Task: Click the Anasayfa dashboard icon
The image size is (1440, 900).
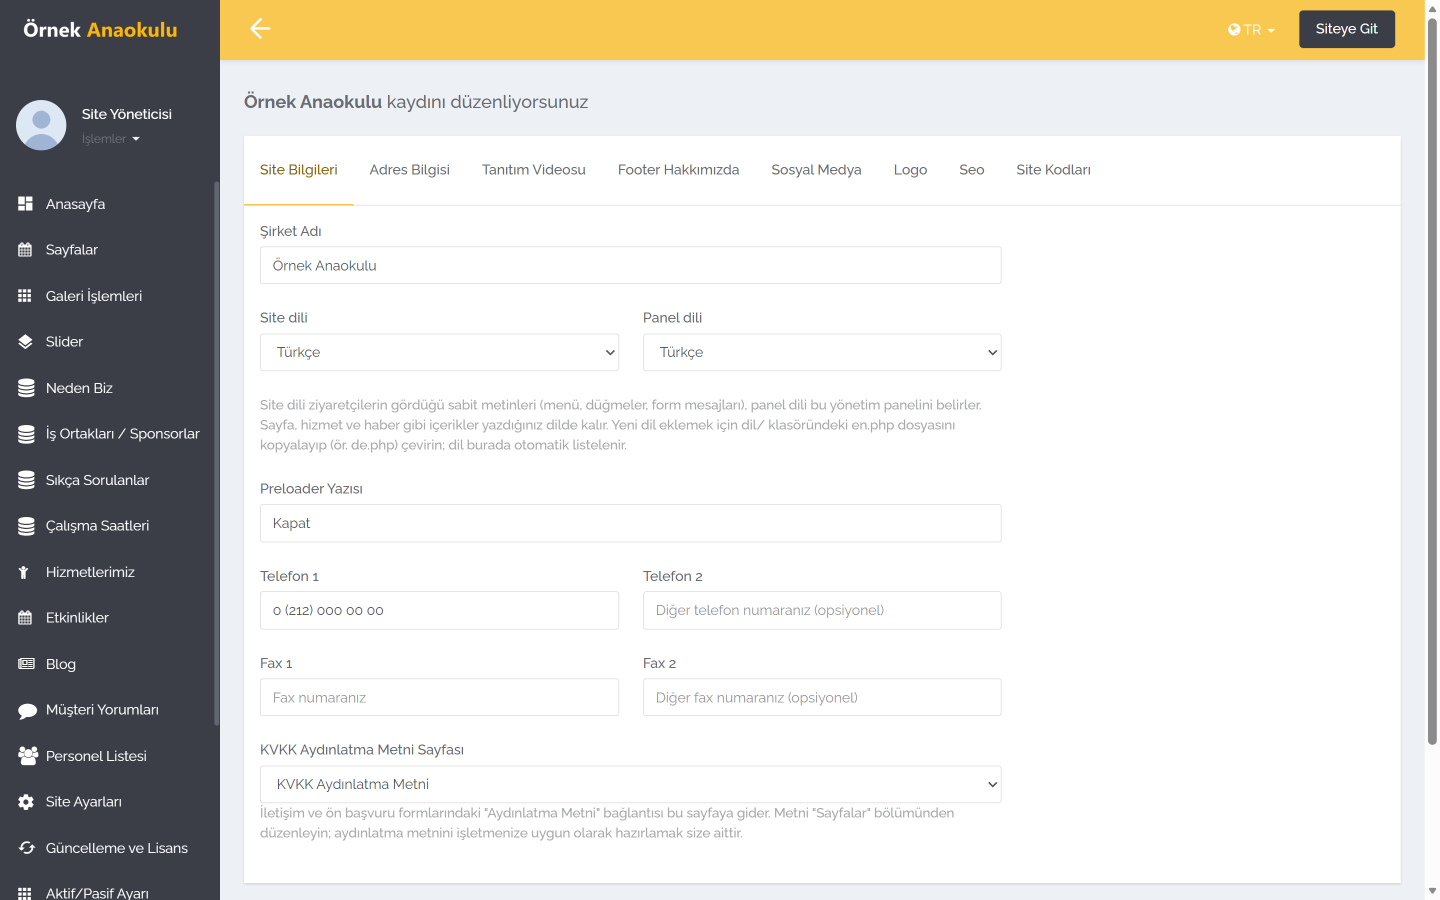Action: click(x=26, y=204)
